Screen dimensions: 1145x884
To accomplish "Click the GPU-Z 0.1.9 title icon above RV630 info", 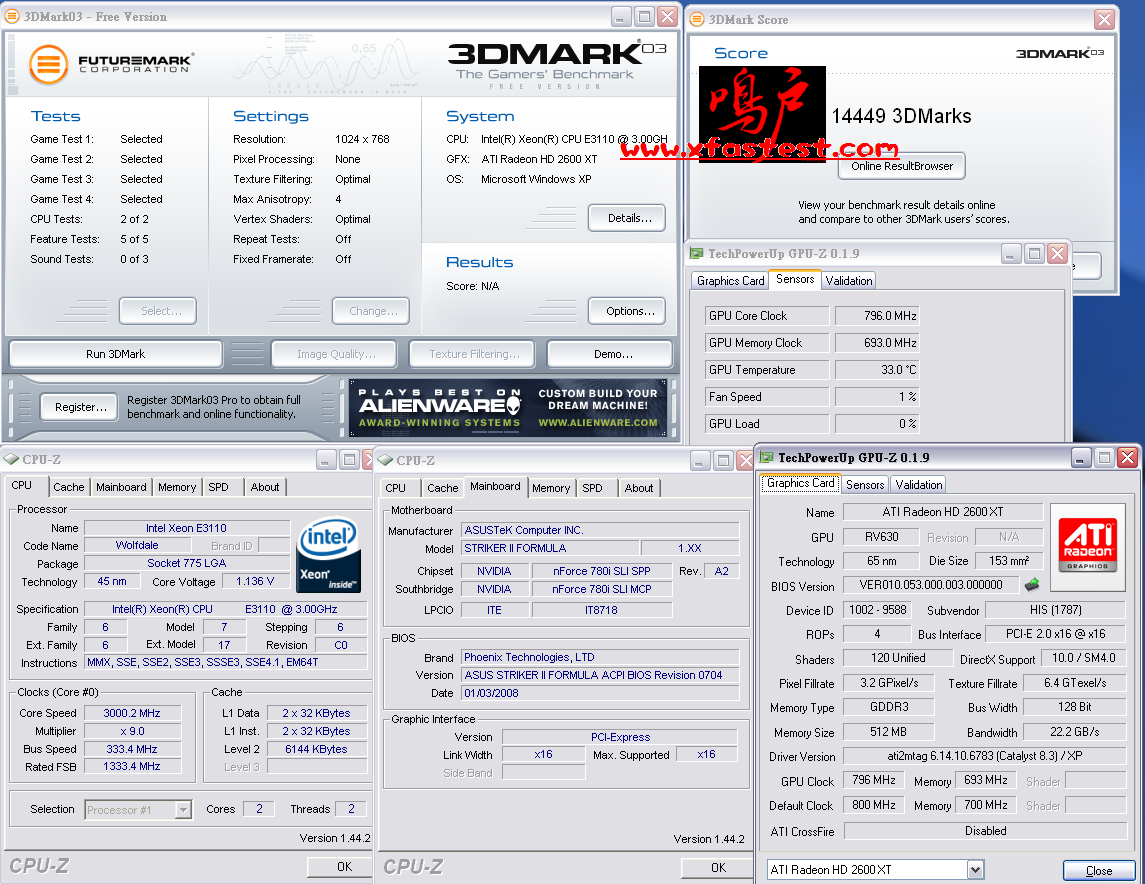I will coord(767,458).
